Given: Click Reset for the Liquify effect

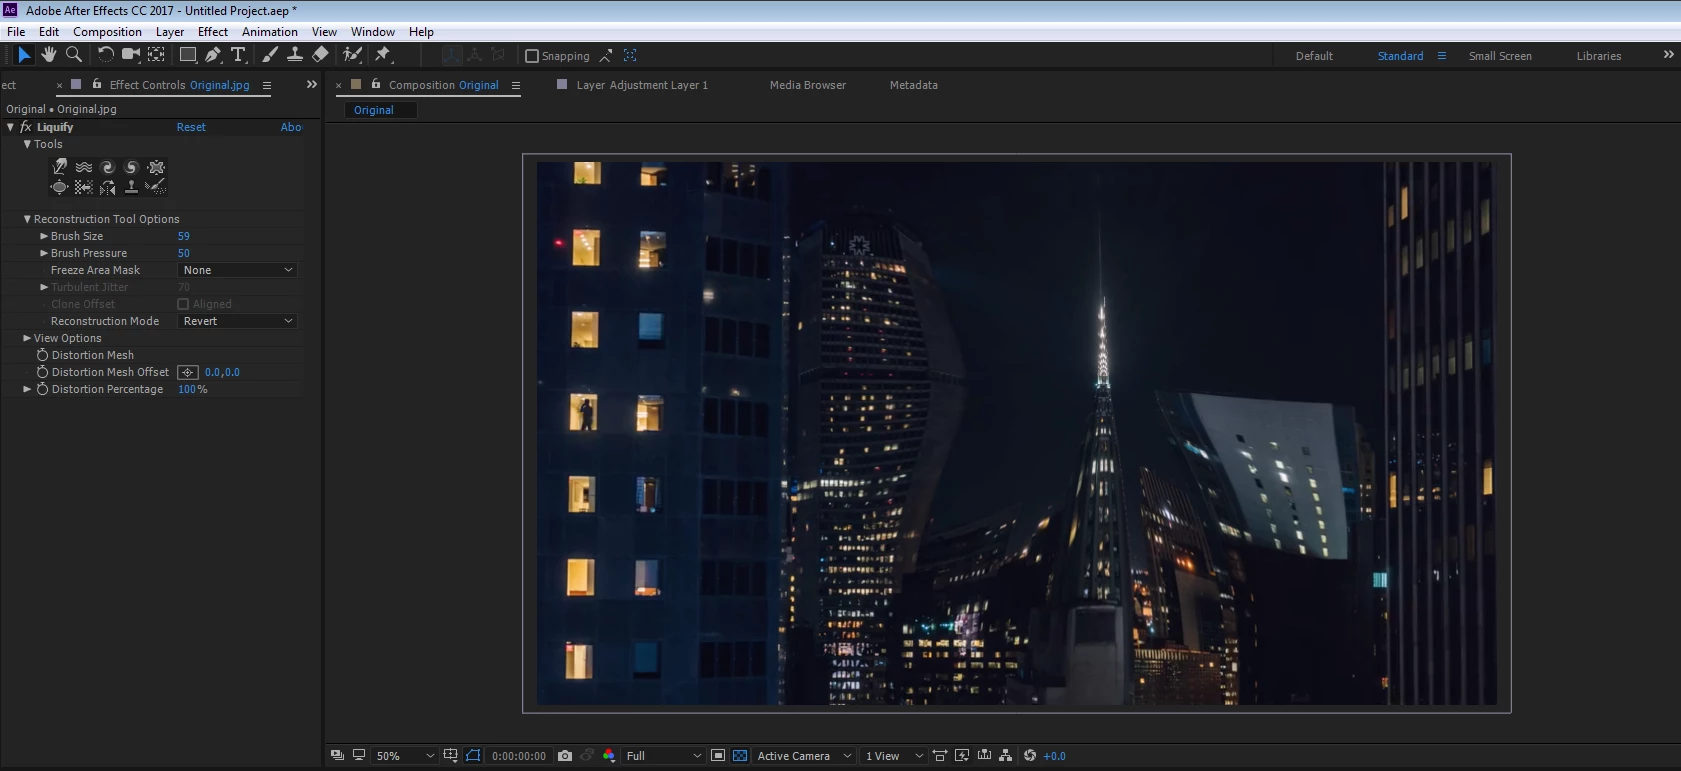Looking at the screenshot, I should 191,127.
